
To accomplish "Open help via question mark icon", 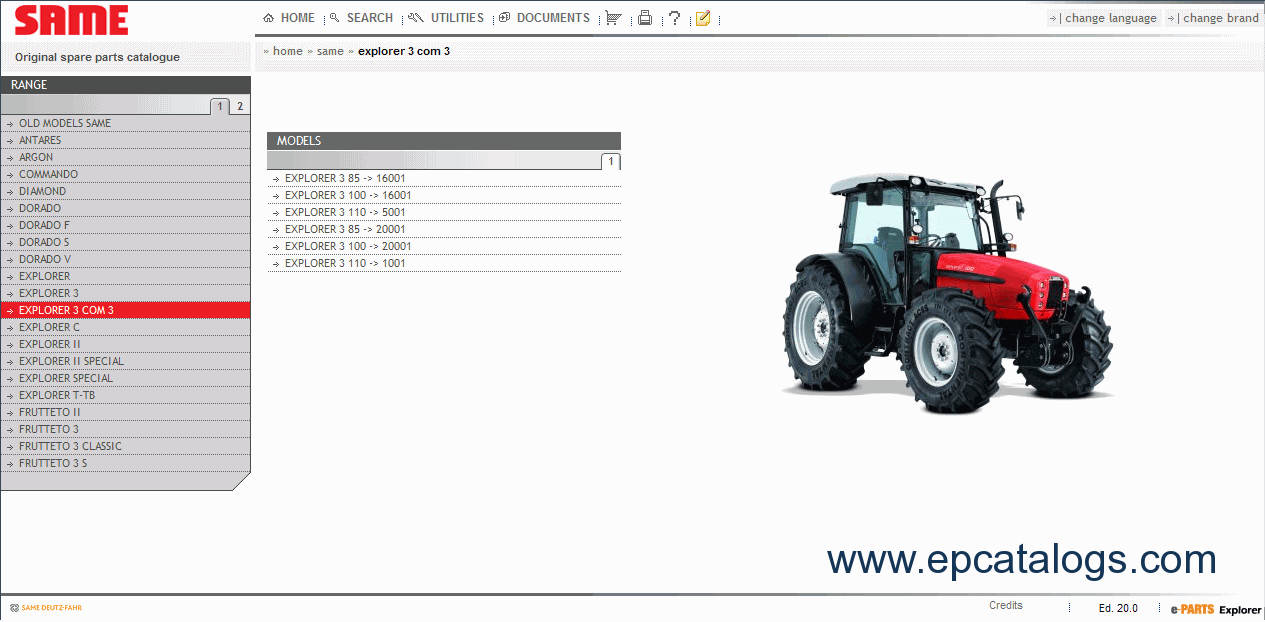I will pos(675,18).
